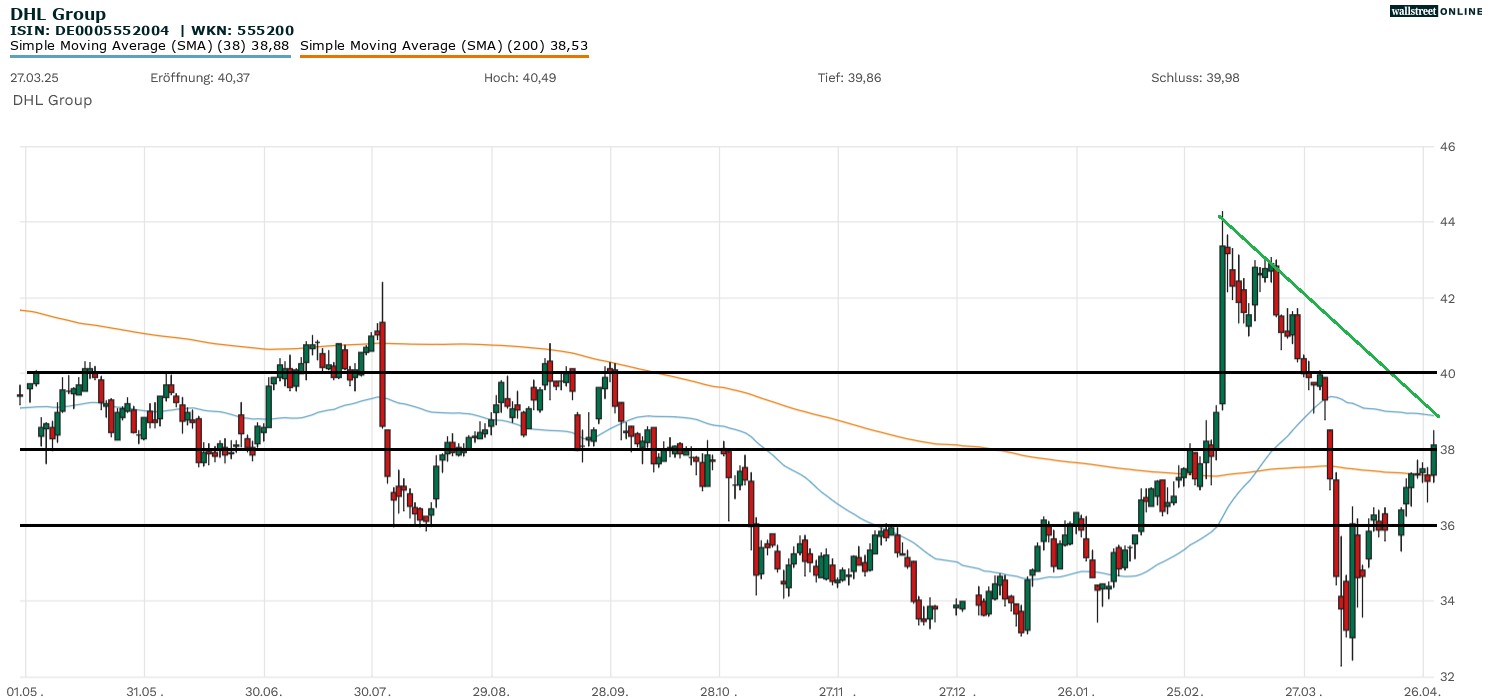1490x698 pixels.
Task: Click the 28.09. date axis label
Action: [x=609, y=691]
